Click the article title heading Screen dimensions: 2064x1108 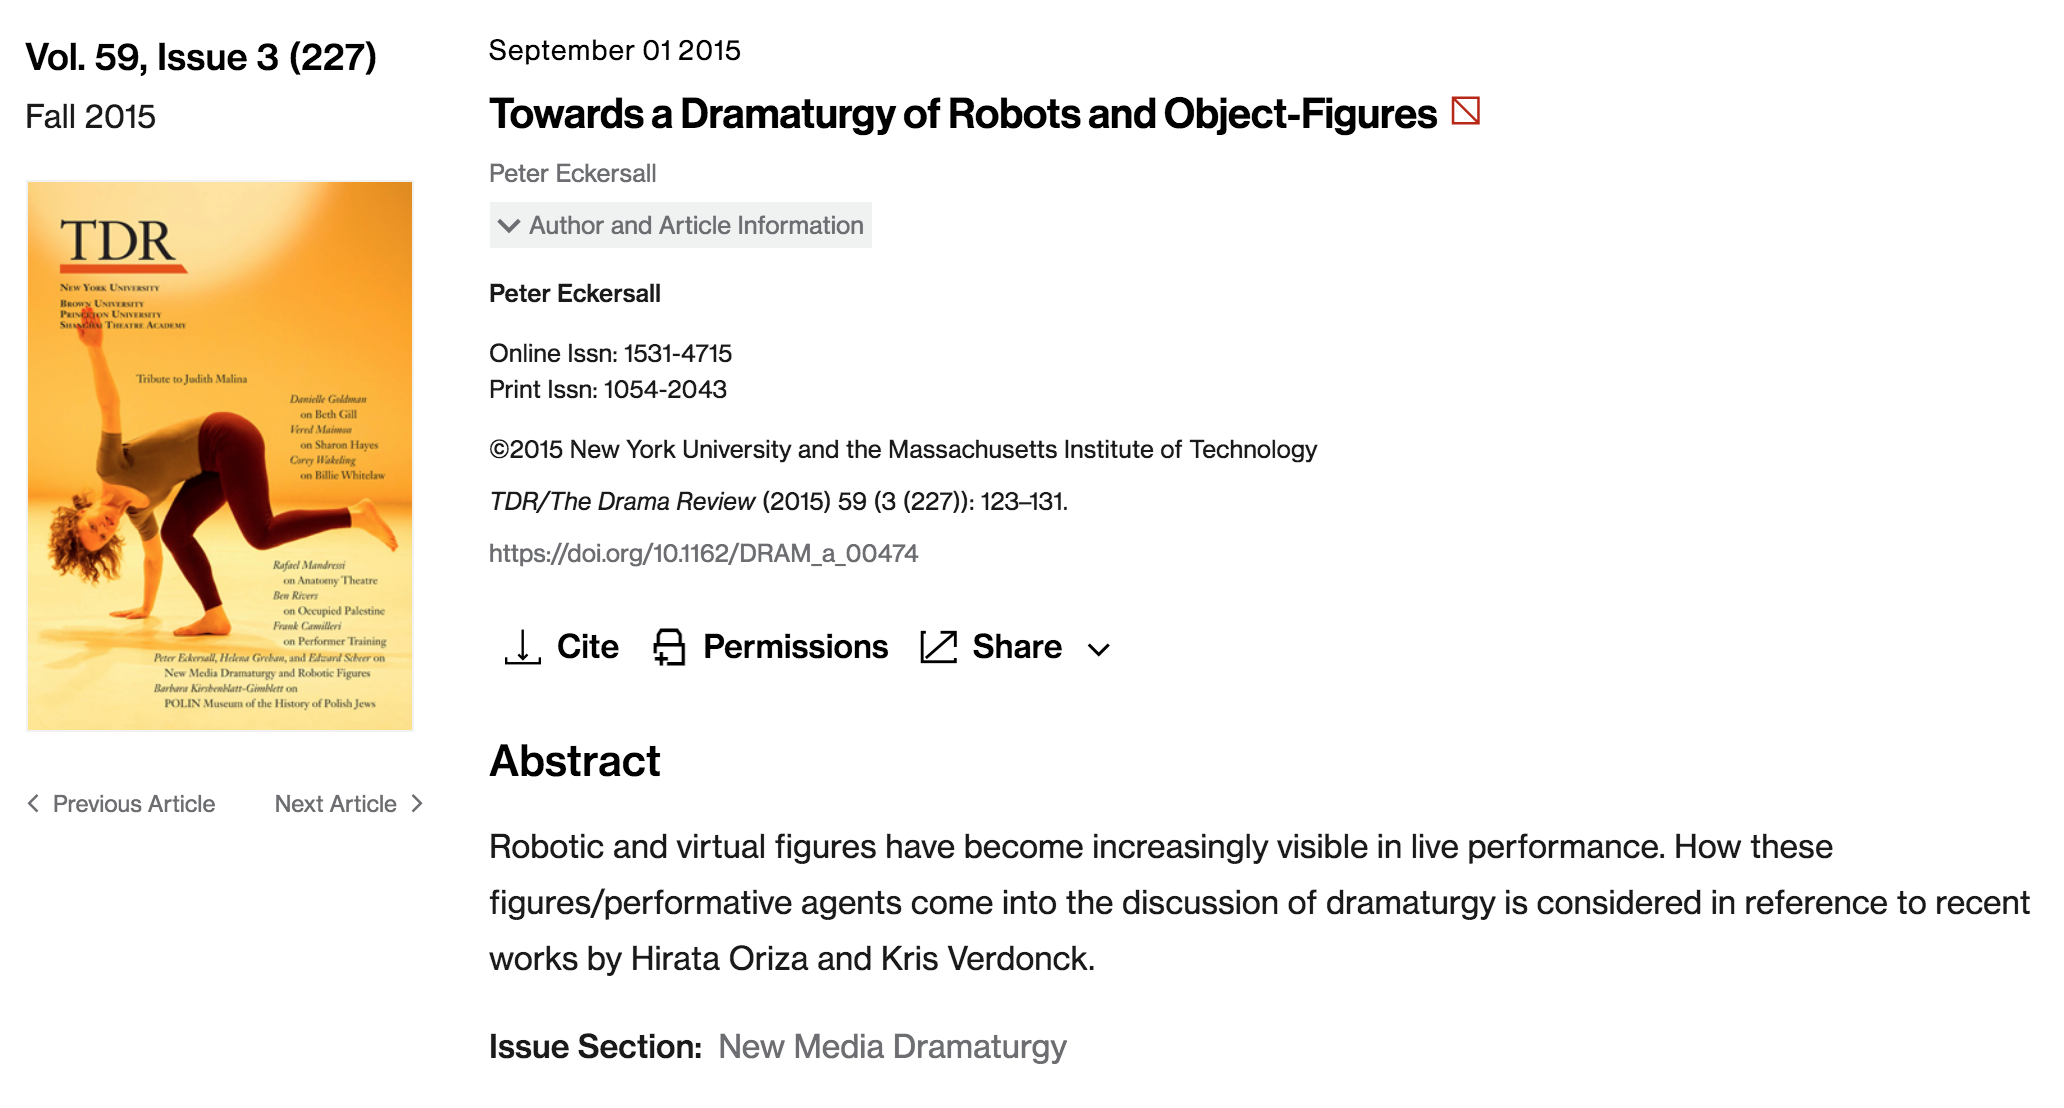pos(962,114)
